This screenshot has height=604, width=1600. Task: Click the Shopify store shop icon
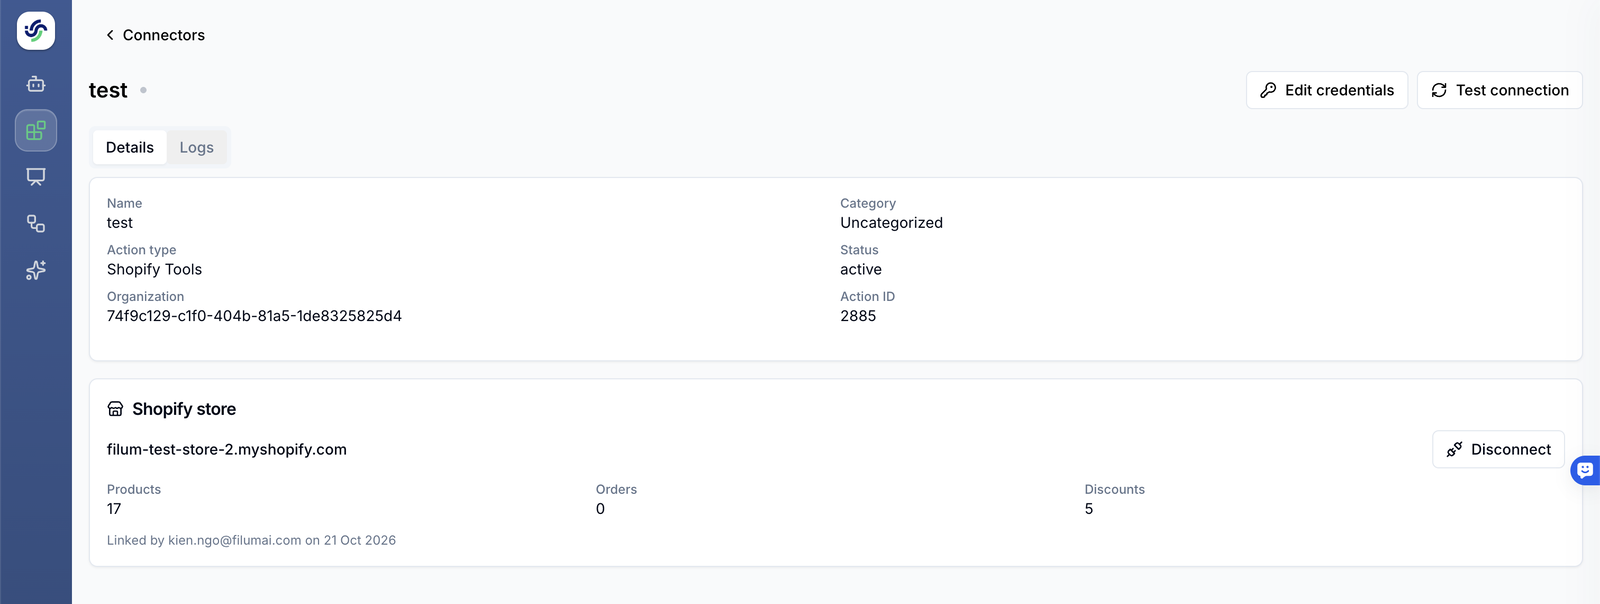[x=115, y=409]
